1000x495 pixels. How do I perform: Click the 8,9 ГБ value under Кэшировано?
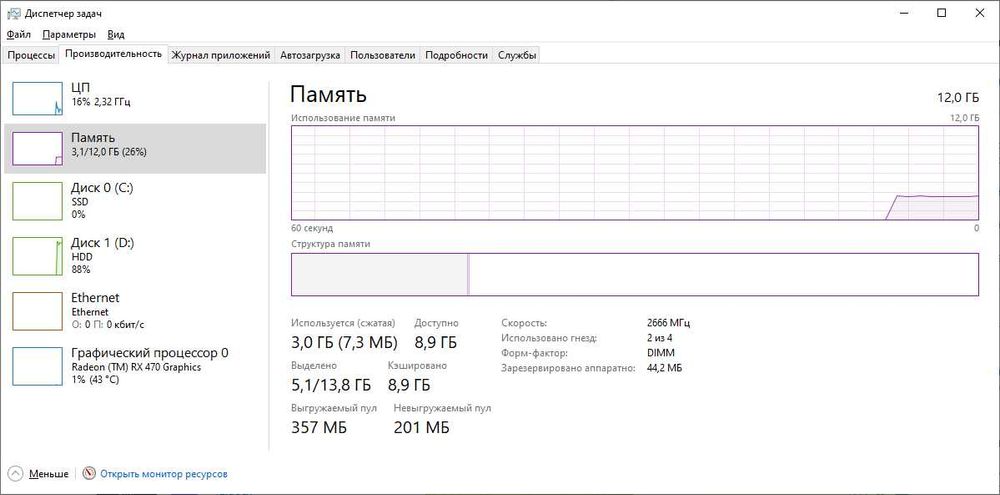(409, 385)
